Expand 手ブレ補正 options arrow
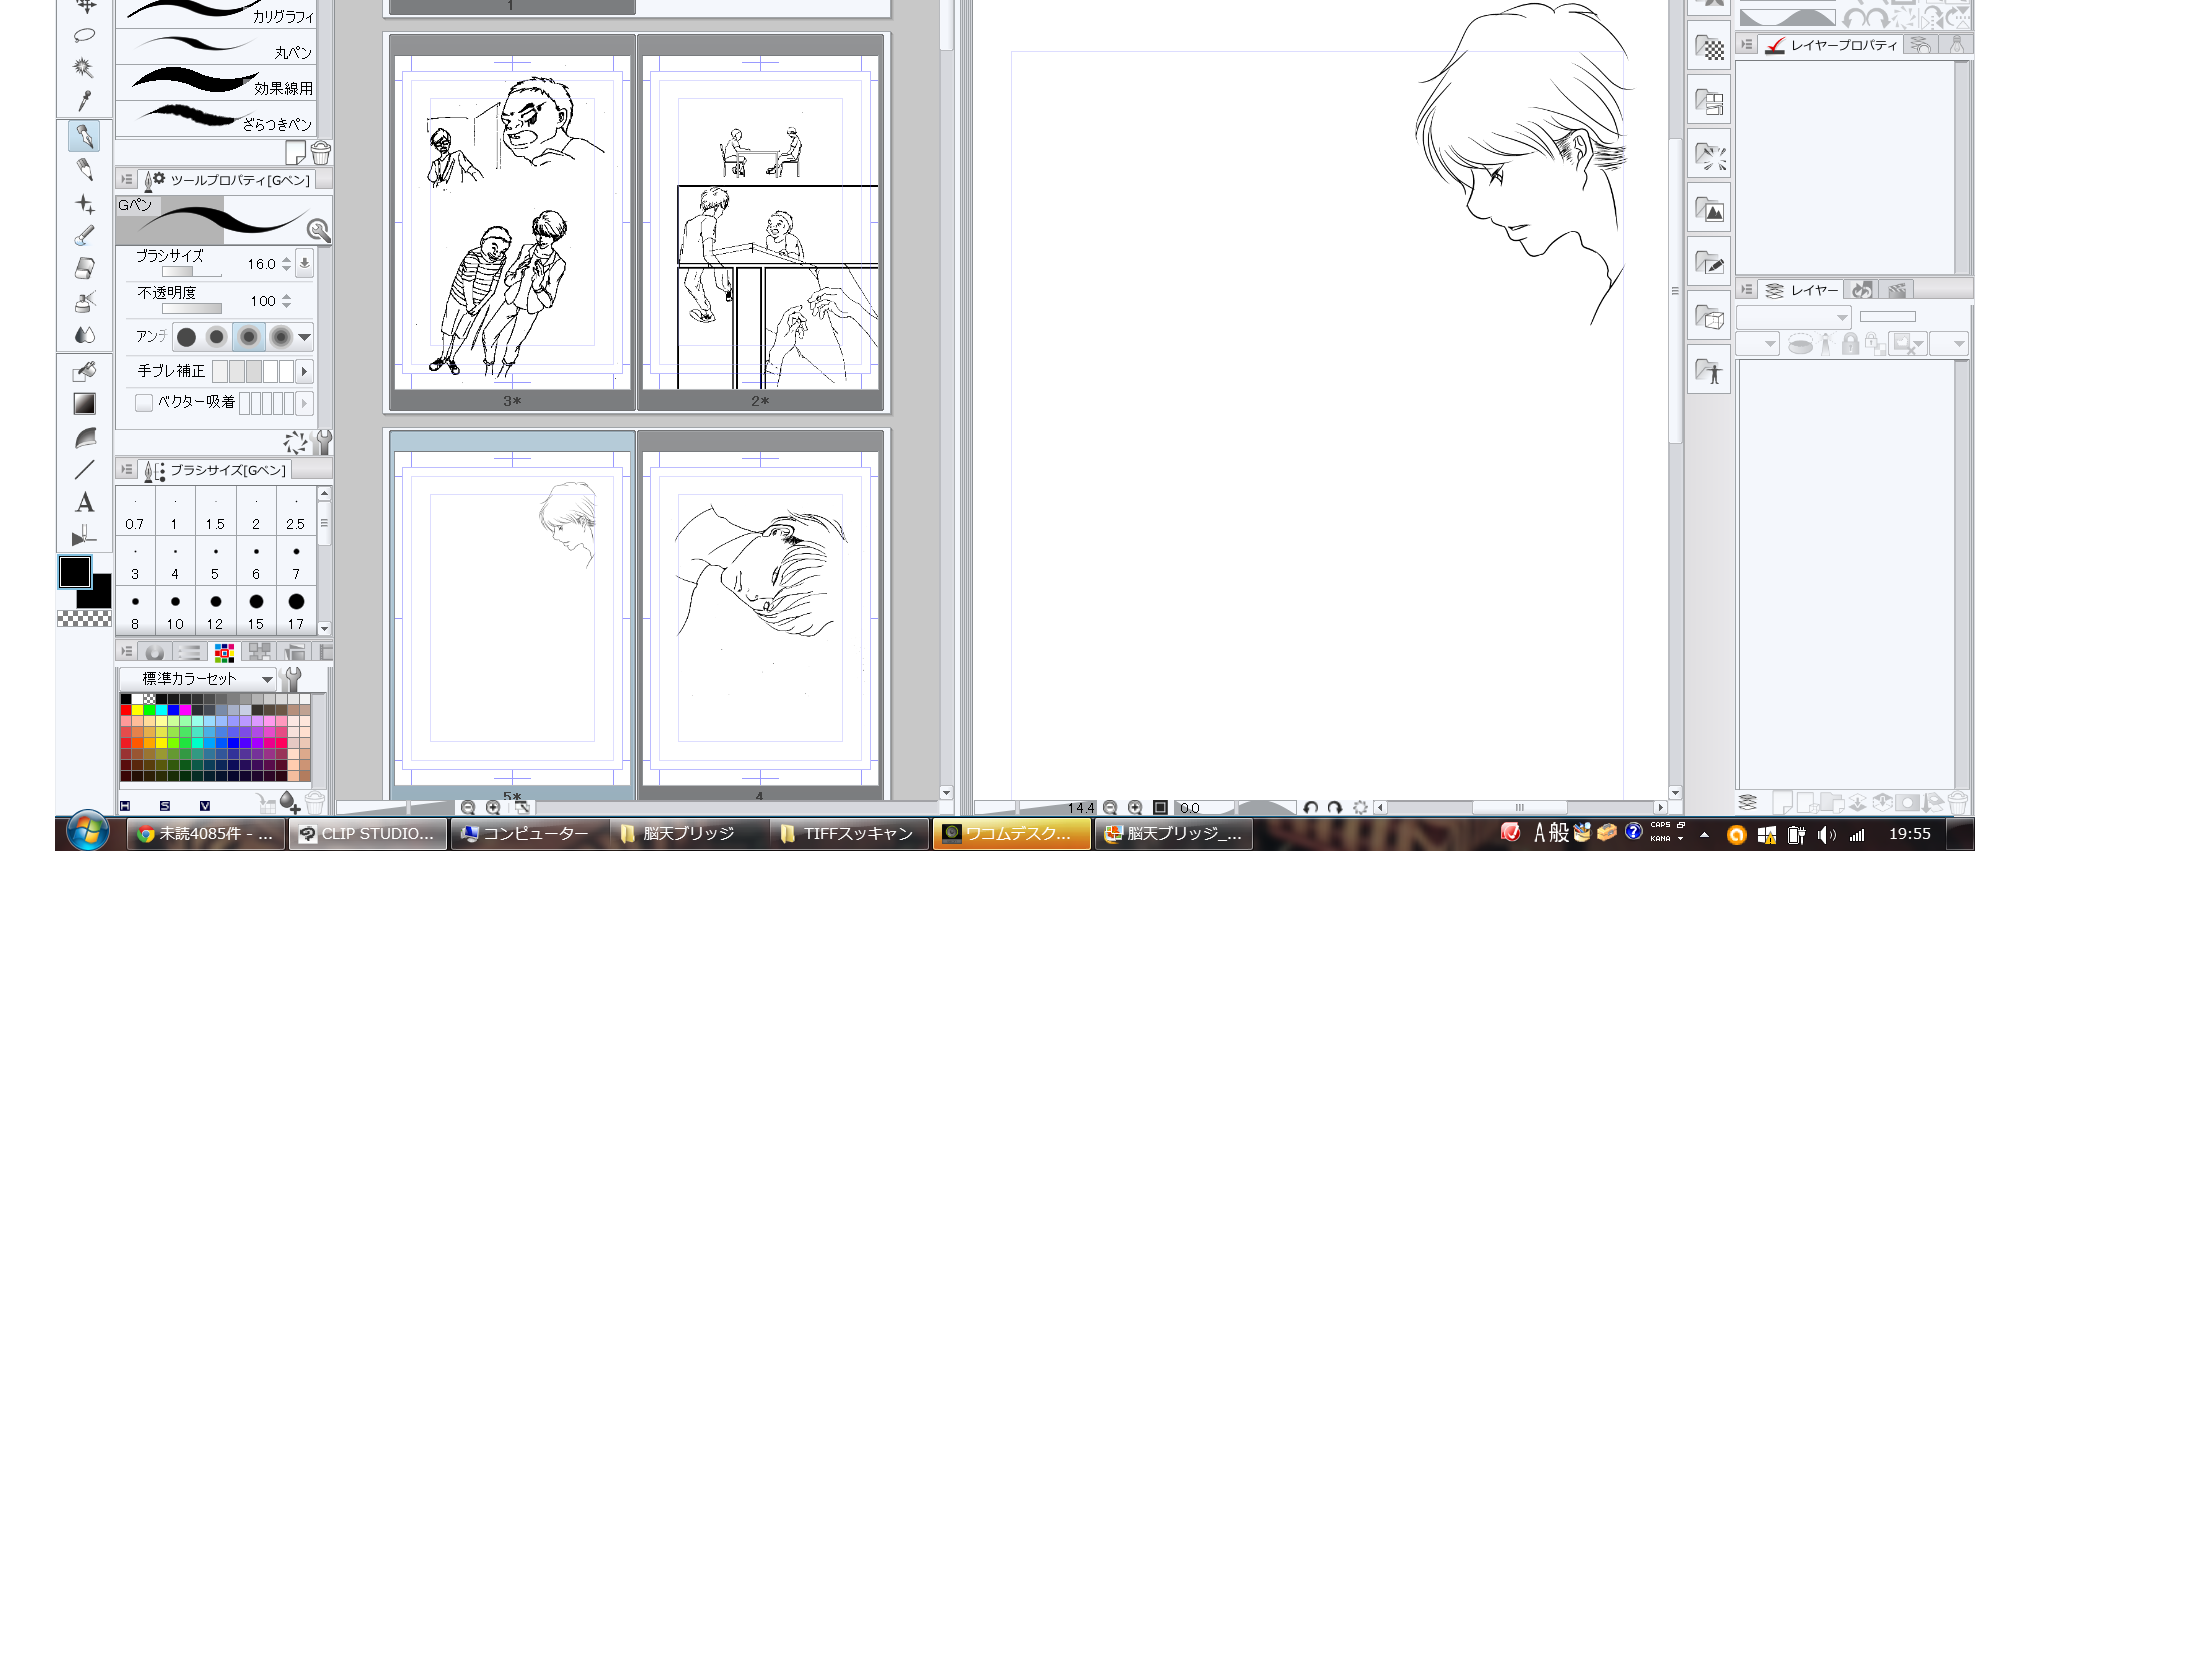The image size is (2208, 1656). pyautogui.click(x=304, y=371)
